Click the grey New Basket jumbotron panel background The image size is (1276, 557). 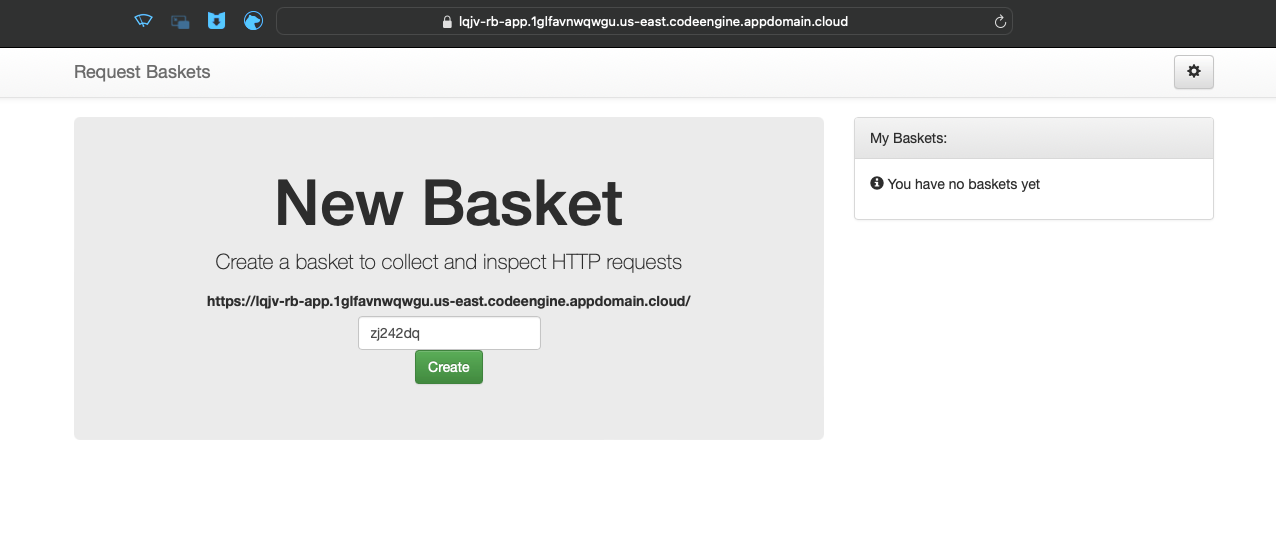coord(160,400)
